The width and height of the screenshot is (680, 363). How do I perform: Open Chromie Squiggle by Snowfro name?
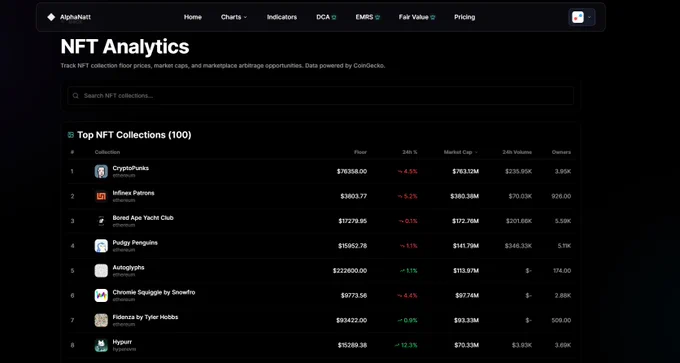click(x=154, y=292)
